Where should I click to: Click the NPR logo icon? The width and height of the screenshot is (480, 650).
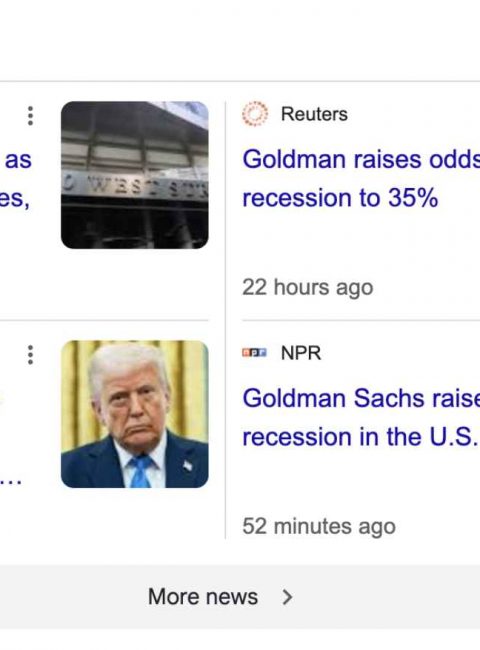point(255,353)
